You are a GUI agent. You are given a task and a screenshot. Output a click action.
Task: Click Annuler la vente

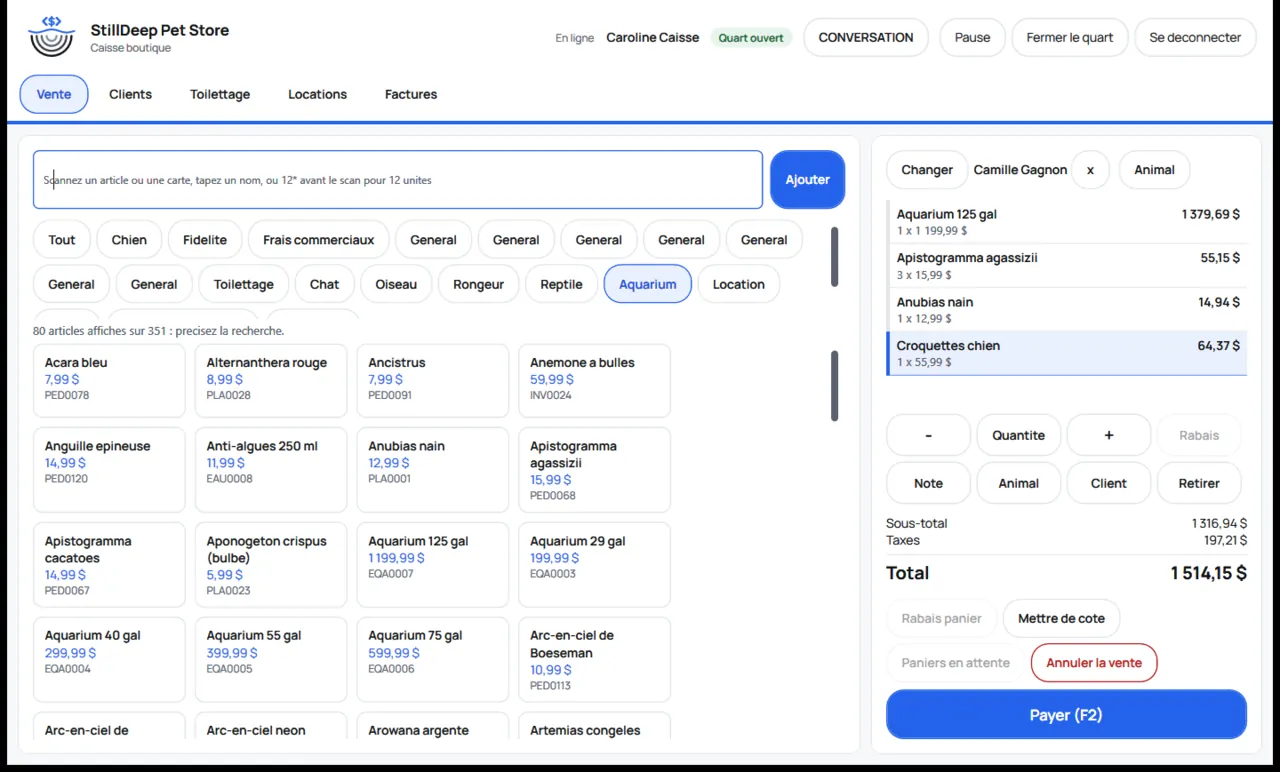pyautogui.click(x=1094, y=663)
